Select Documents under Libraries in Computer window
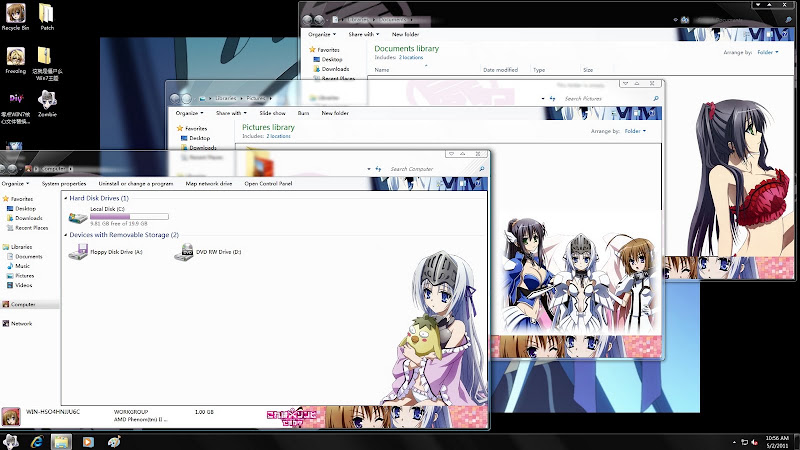Viewport: 800px width, 450px height. [x=24, y=256]
